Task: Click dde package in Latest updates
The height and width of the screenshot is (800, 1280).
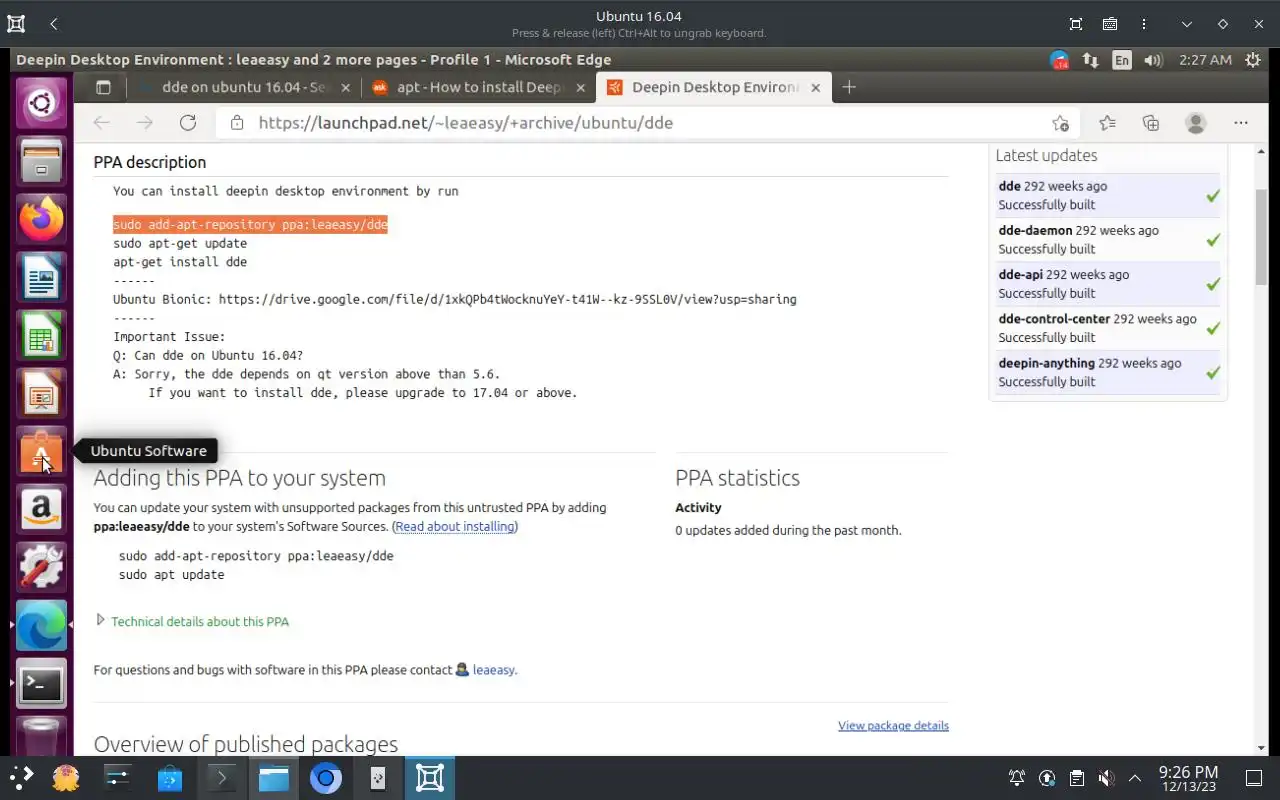Action: 1009,186
